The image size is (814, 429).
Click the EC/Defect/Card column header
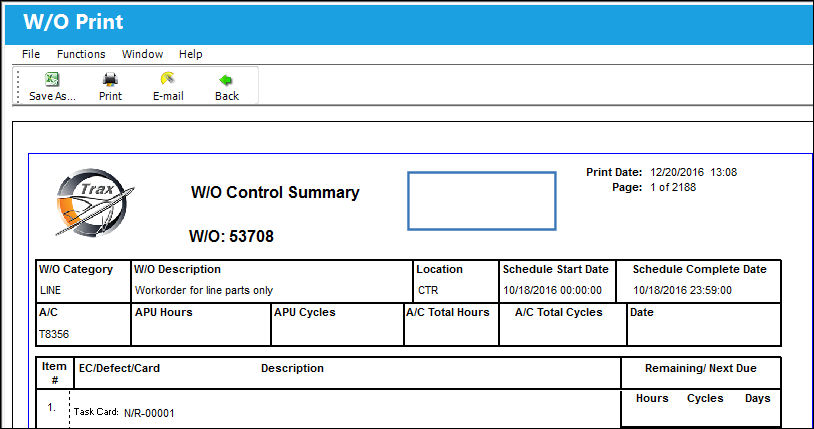119,368
